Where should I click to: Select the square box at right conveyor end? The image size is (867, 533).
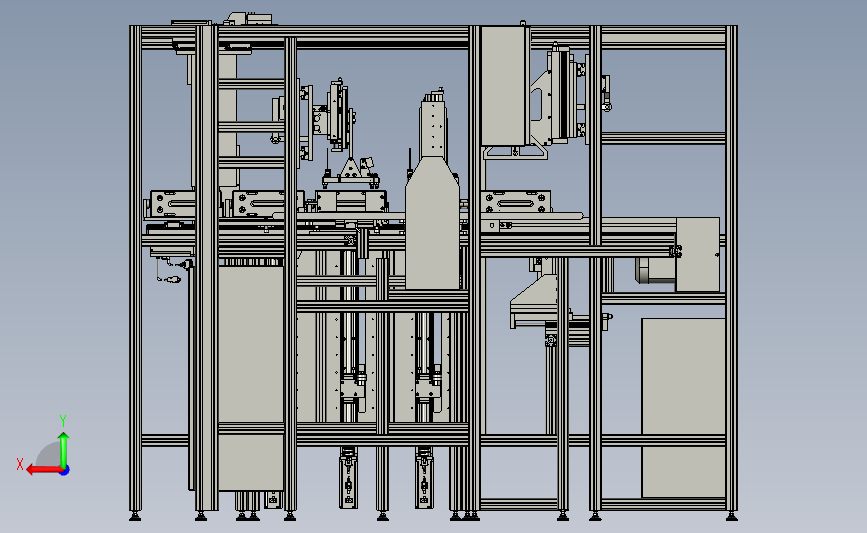click(698, 254)
